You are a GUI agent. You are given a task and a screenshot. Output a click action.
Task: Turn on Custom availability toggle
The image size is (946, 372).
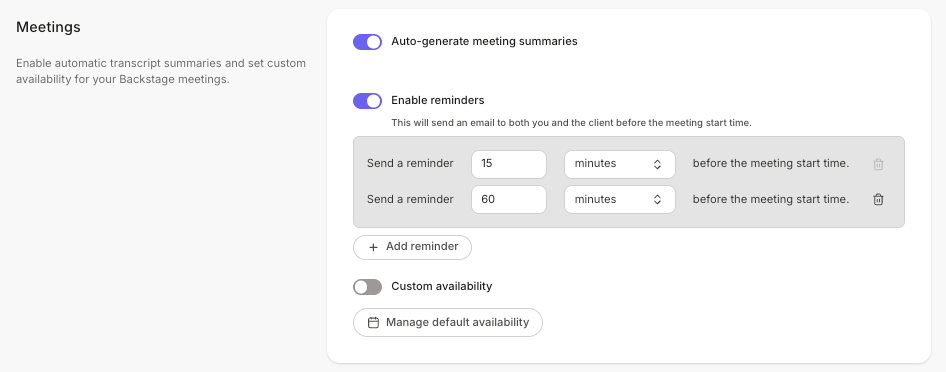[367, 287]
